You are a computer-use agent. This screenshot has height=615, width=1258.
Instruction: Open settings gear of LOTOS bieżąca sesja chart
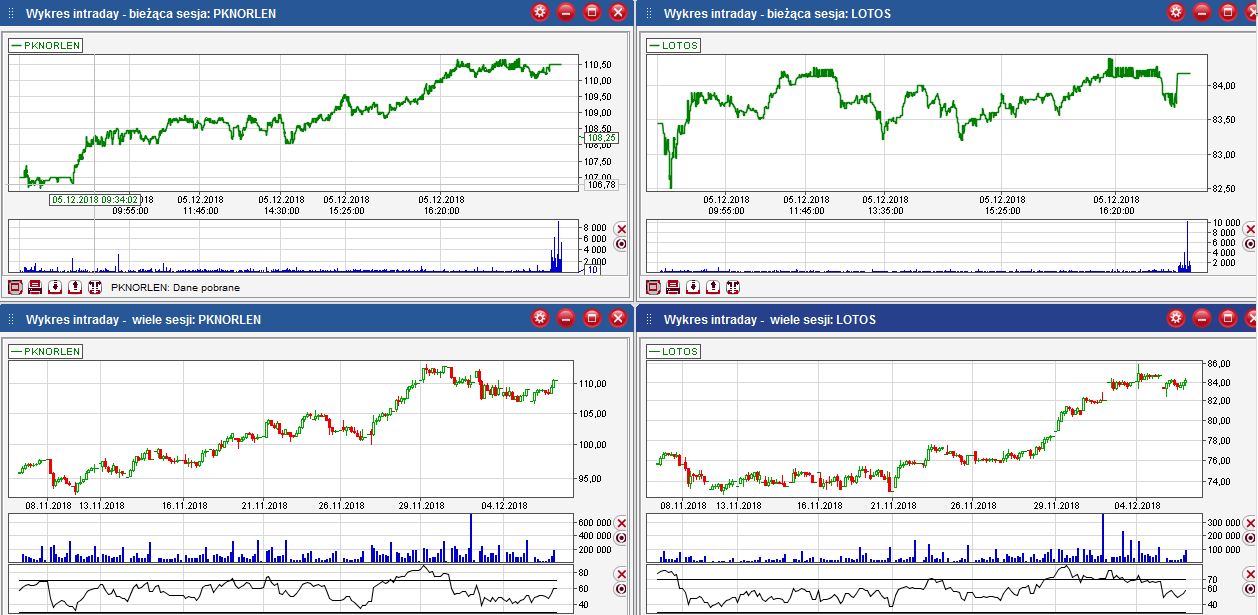(x=1176, y=13)
